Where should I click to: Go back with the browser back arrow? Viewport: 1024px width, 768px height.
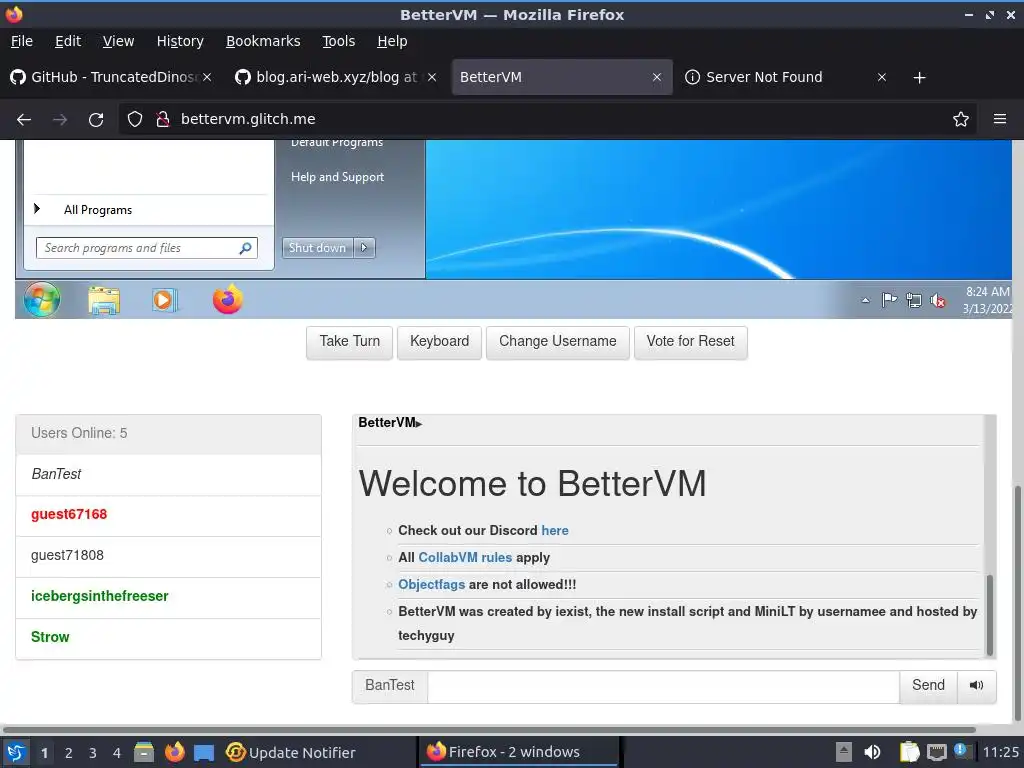tap(24, 120)
